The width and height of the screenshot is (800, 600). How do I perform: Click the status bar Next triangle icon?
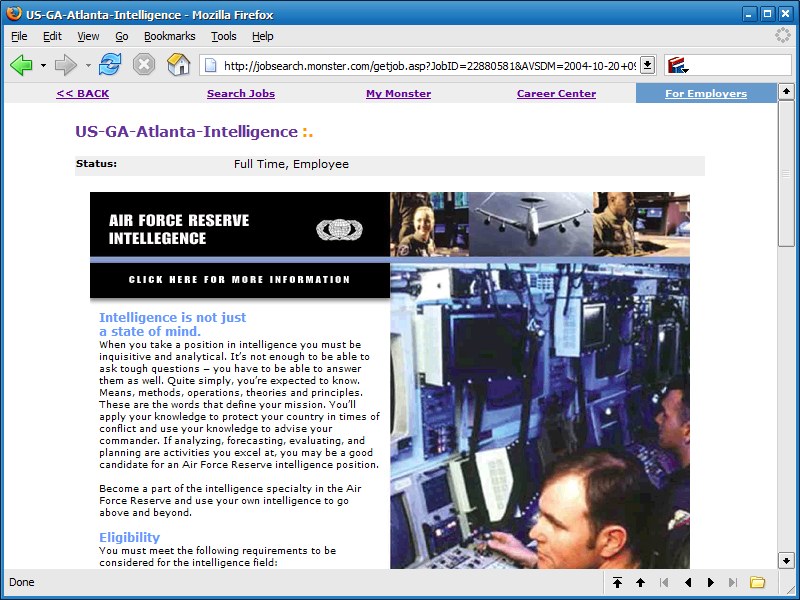pyautogui.click(x=711, y=582)
